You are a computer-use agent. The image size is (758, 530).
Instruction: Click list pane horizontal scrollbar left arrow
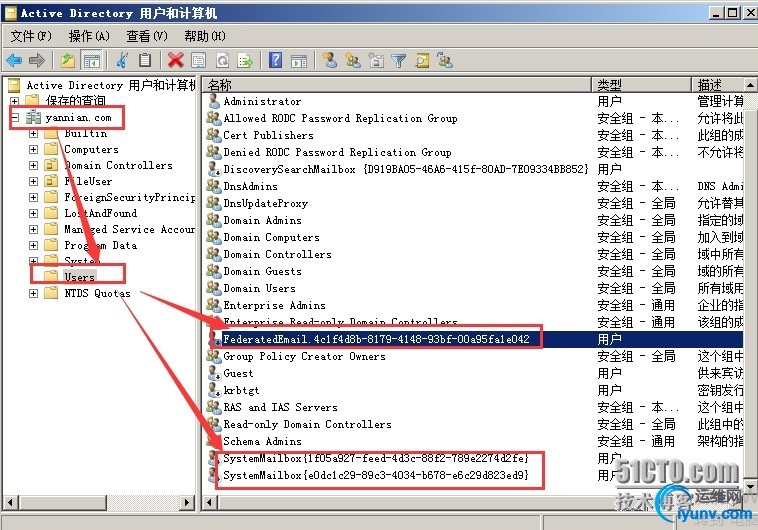click(x=210, y=502)
